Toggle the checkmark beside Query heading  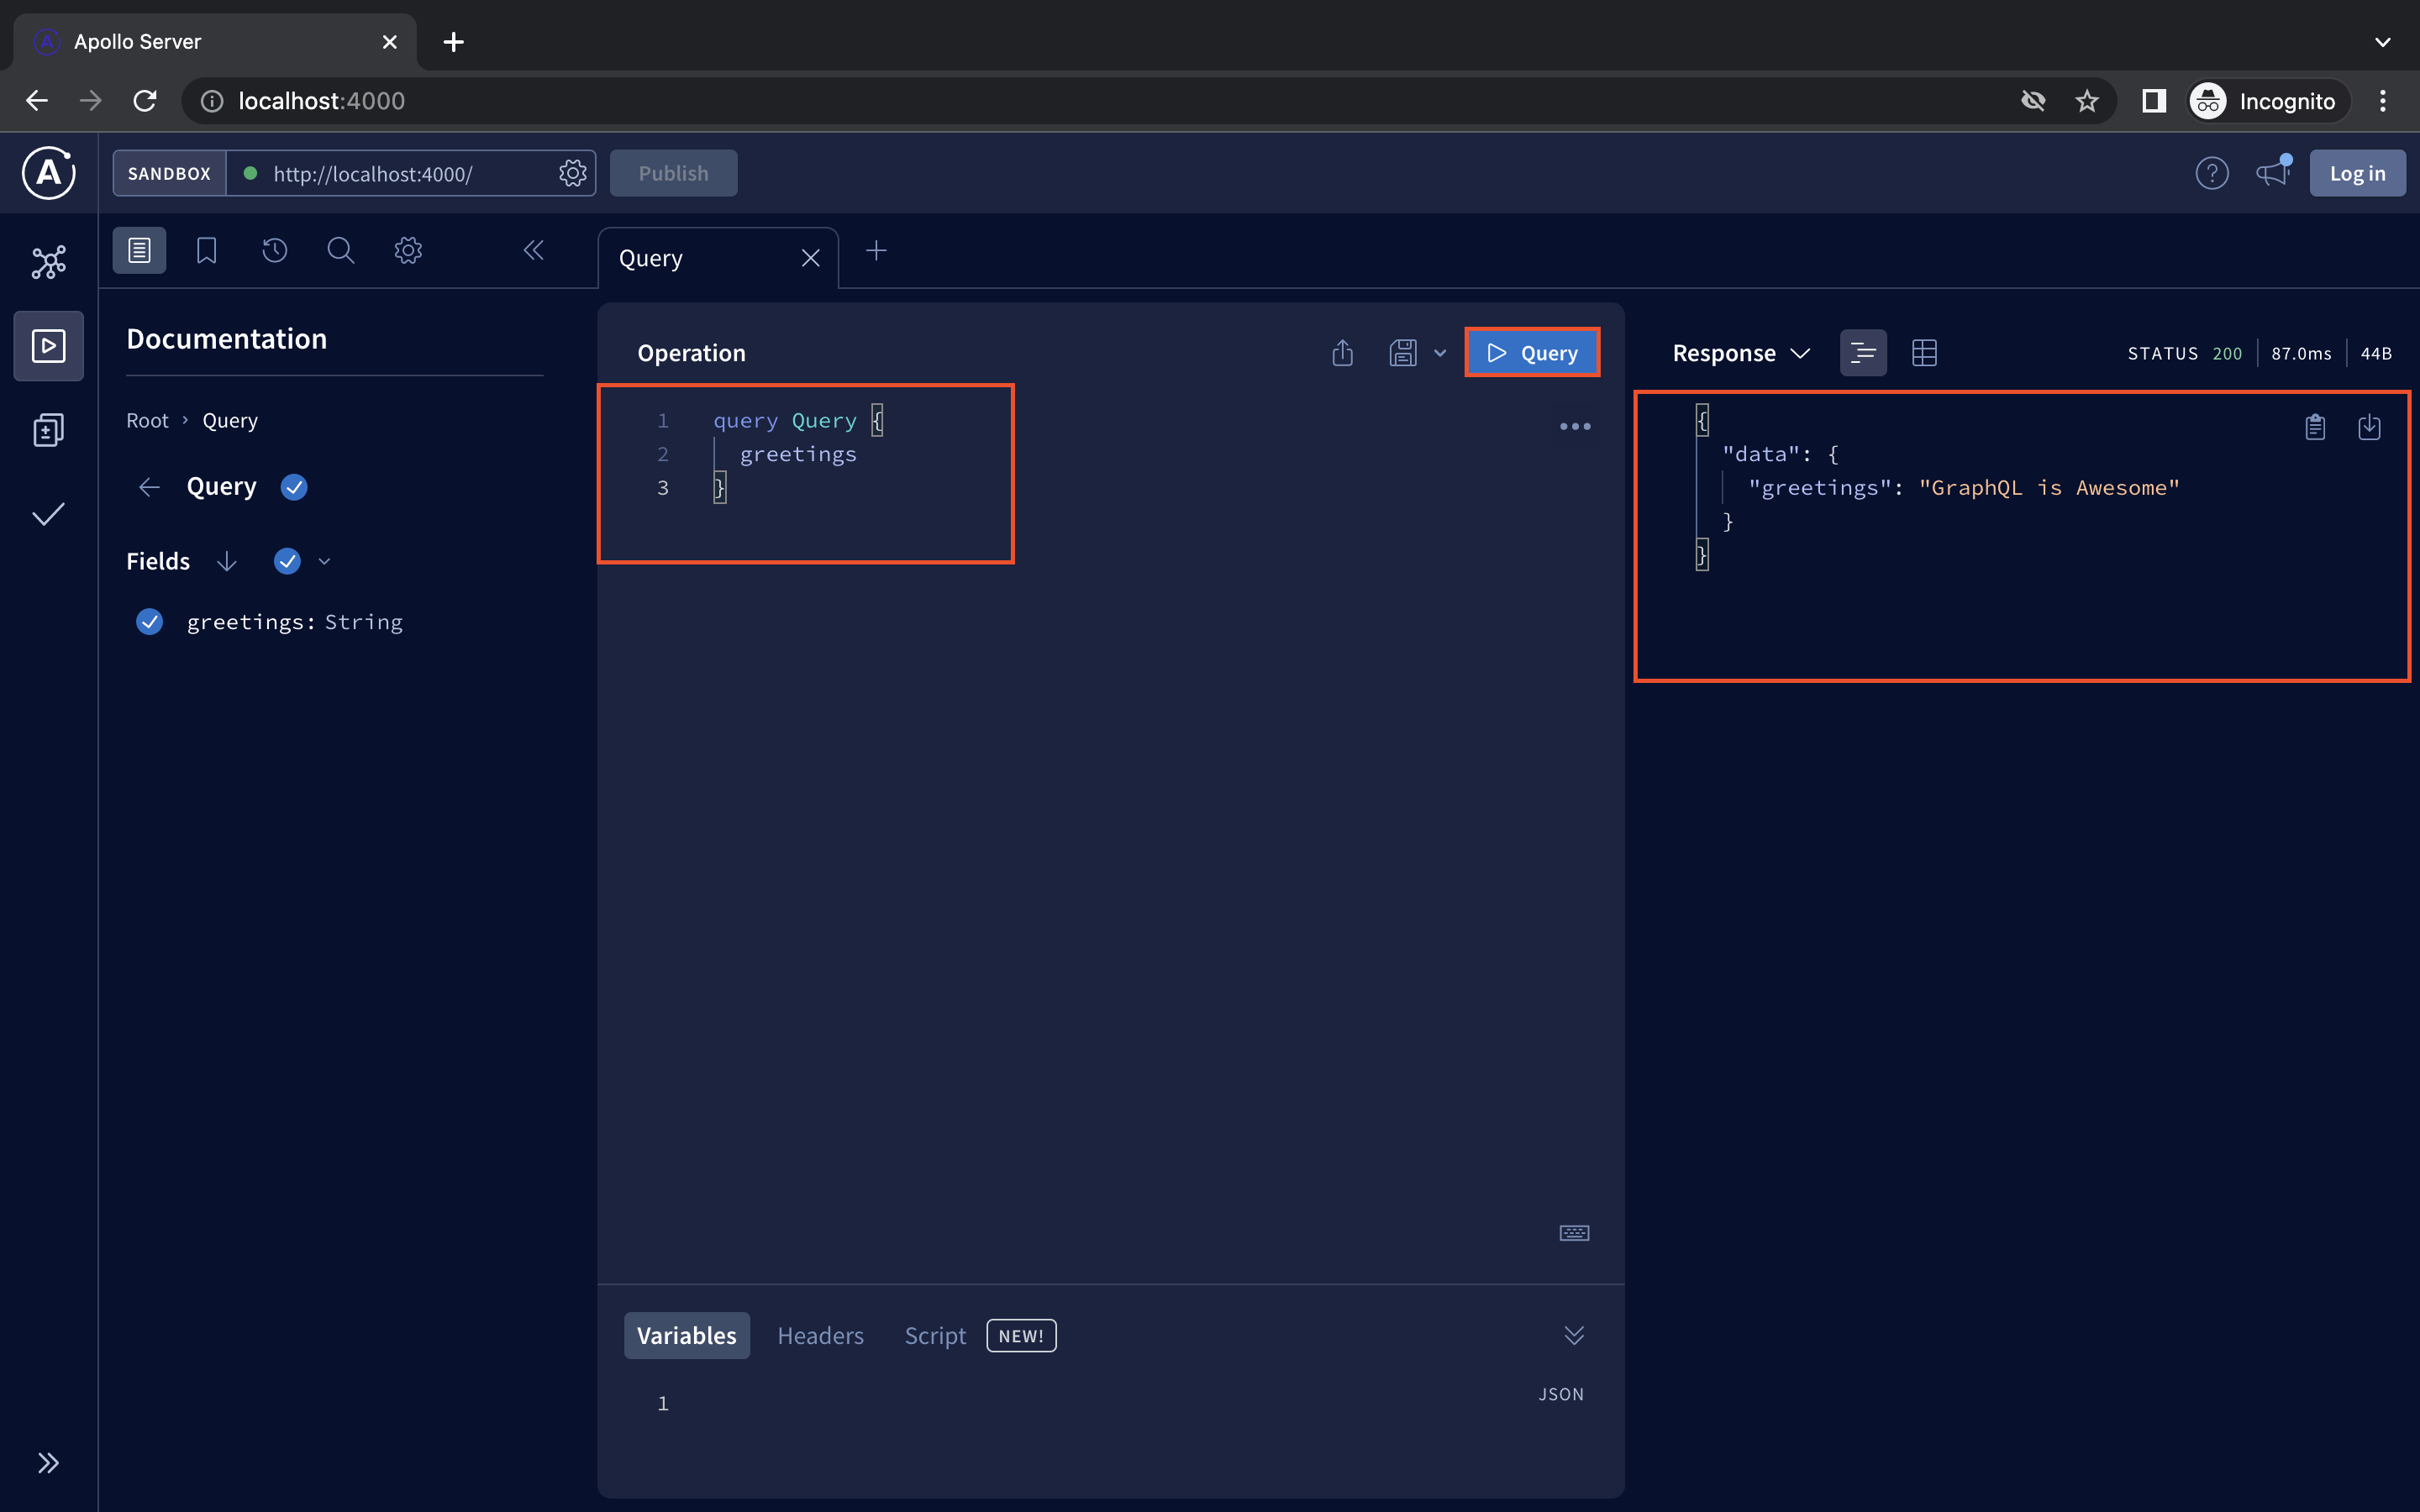294,487
